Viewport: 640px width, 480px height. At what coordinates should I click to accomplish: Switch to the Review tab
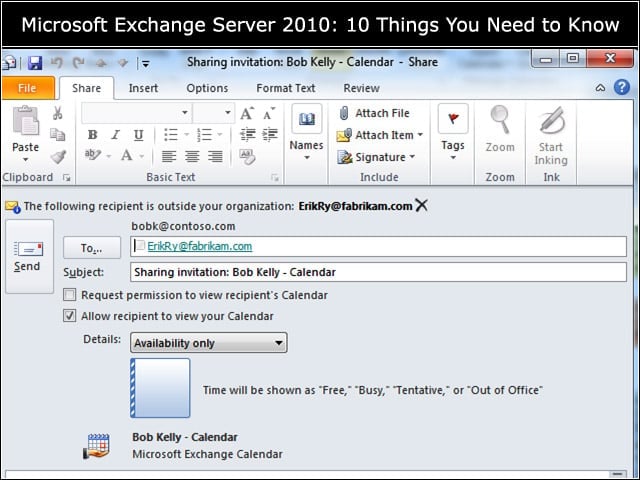coord(361,88)
